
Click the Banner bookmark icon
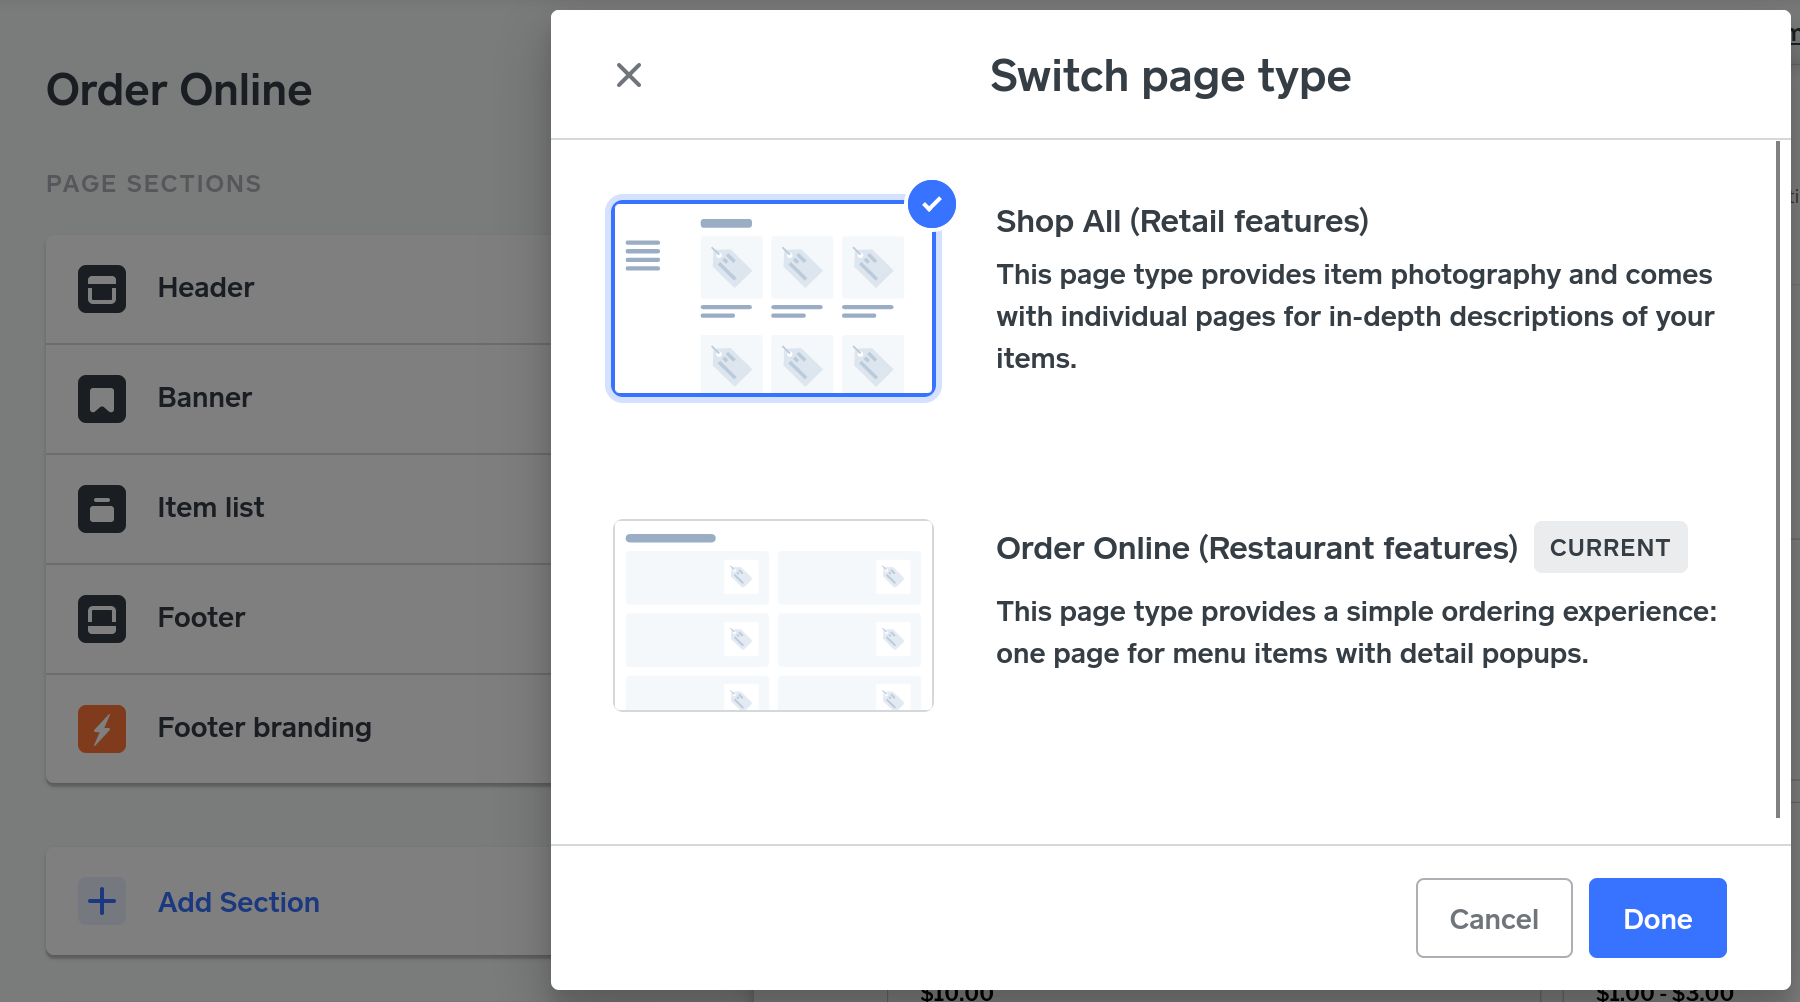[x=102, y=399]
